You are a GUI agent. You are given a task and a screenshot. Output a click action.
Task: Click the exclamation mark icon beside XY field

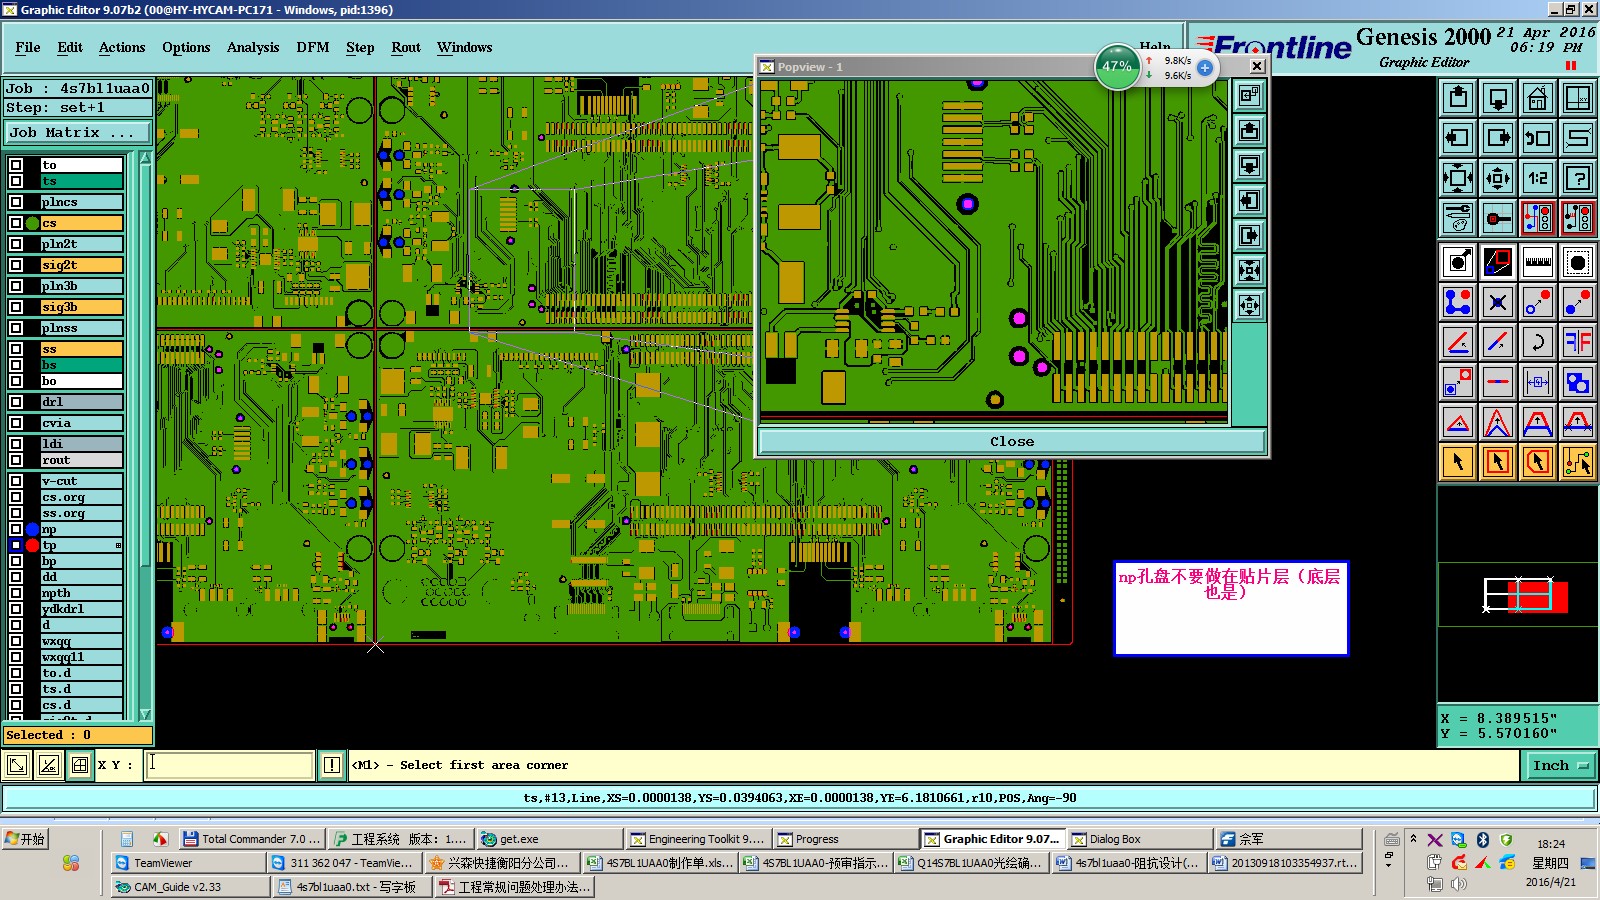point(332,765)
